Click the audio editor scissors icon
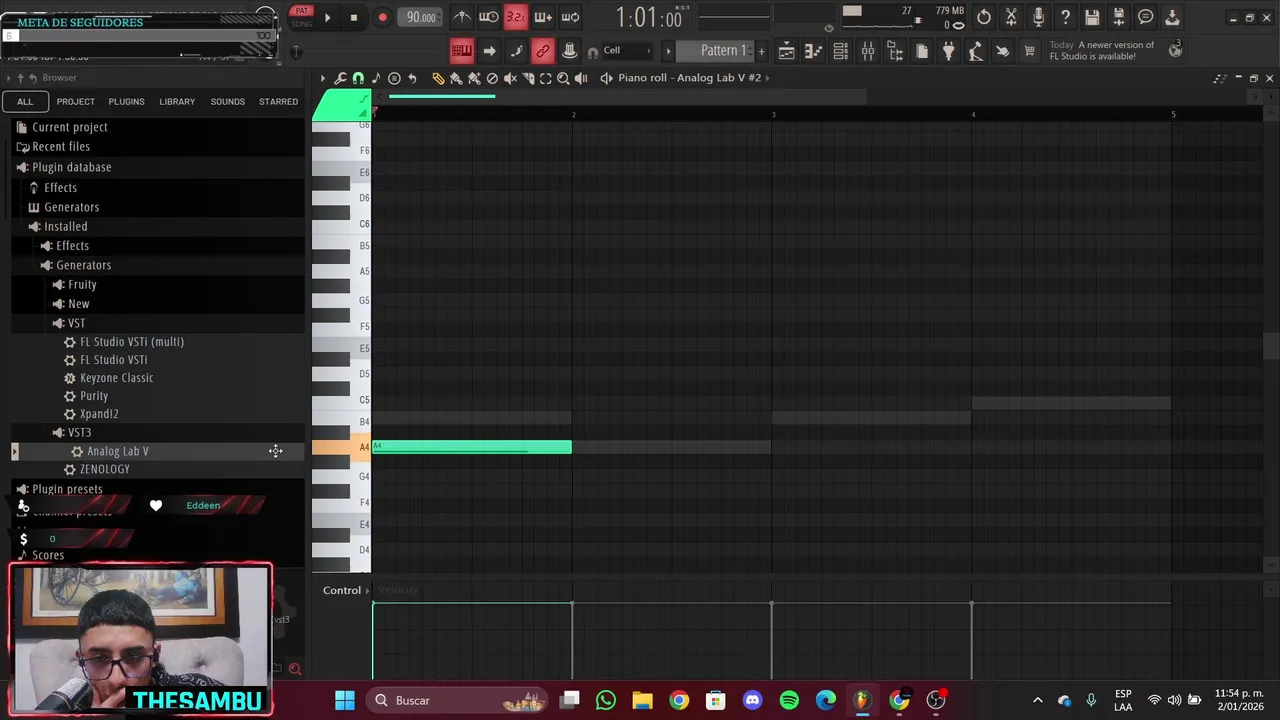 point(1011,17)
